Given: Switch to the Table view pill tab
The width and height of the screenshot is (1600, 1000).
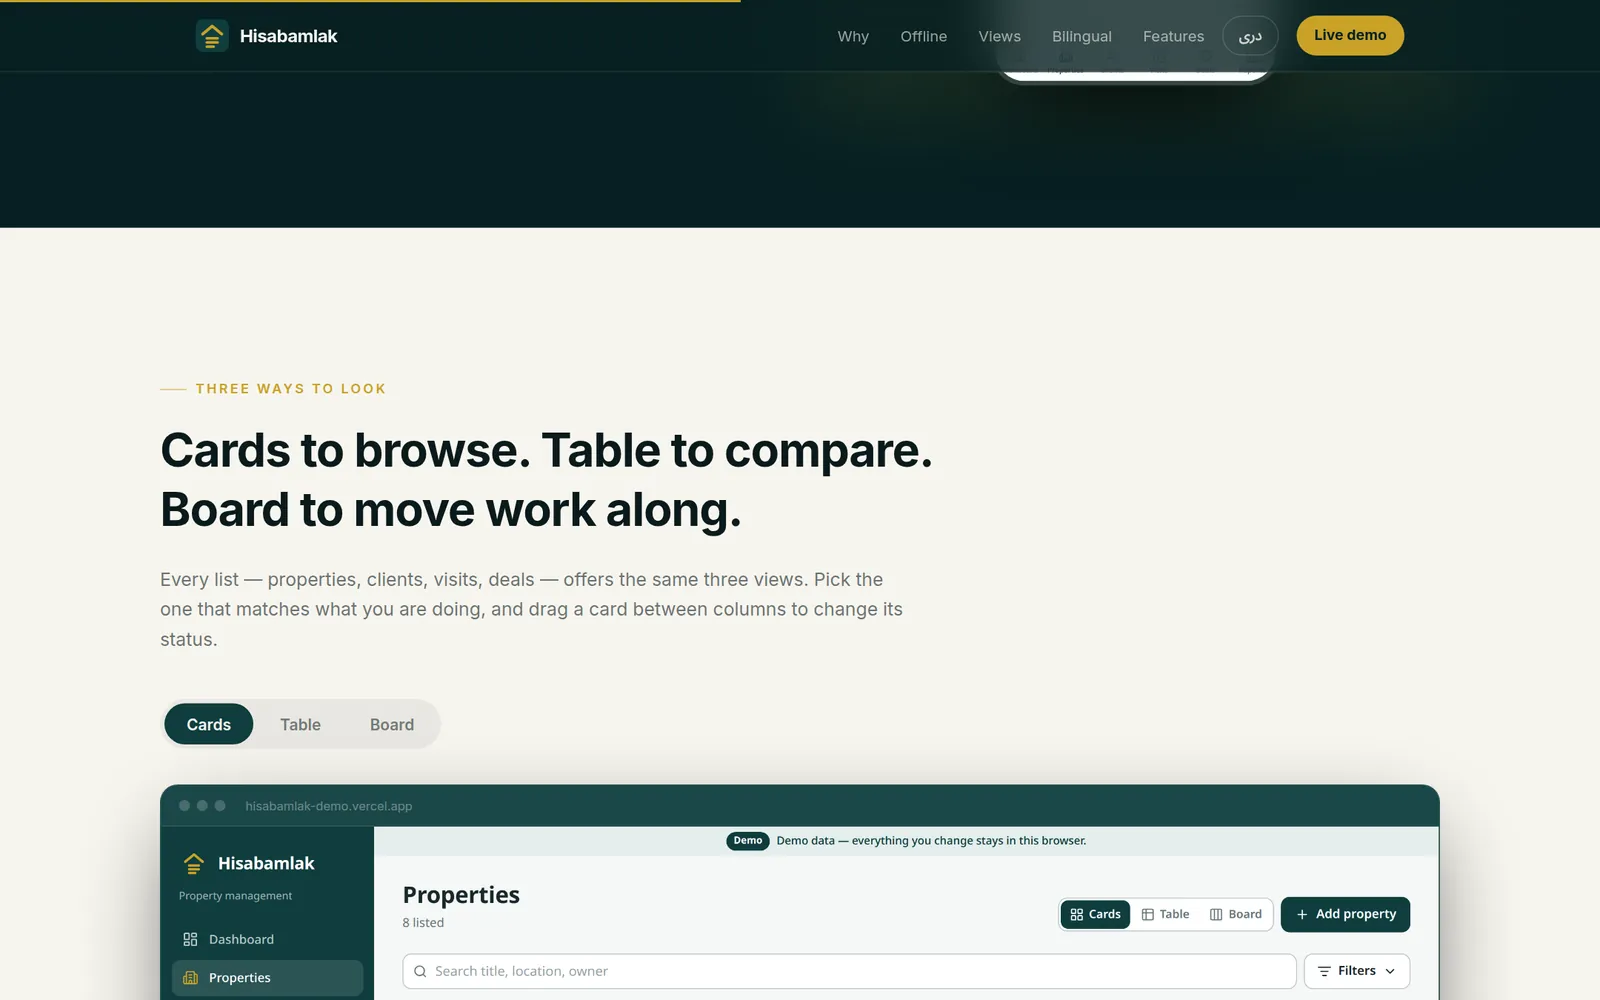Looking at the screenshot, I should click(x=300, y=724).
